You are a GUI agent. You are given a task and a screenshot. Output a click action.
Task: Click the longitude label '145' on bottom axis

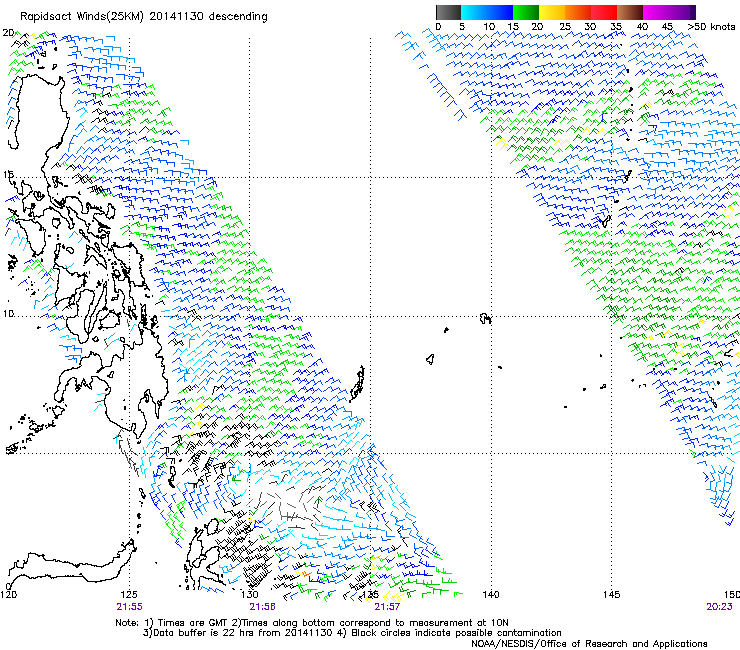(611, 594)
